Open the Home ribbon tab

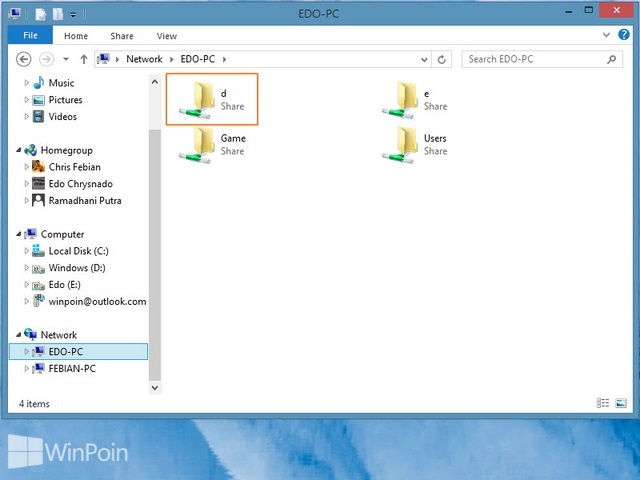[76, 36]
